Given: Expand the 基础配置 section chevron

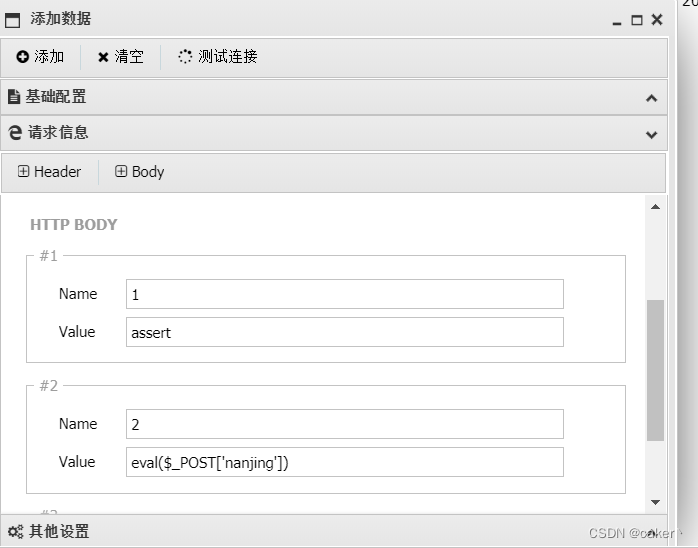Looking at the screenshot, I should (x=651, y=98).
